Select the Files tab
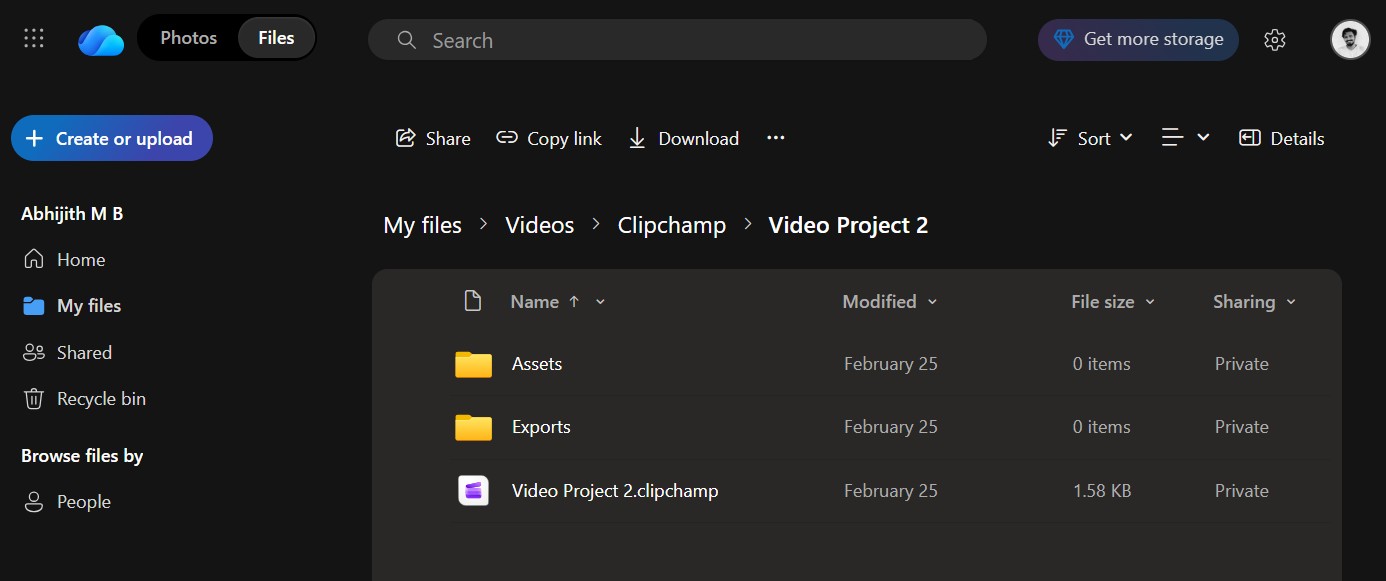 tap(275, 37)
